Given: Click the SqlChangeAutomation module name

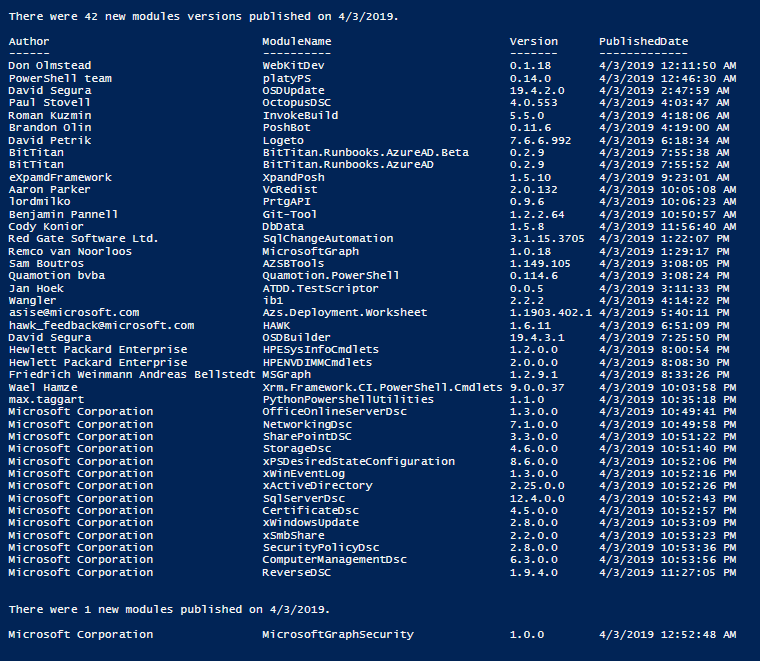Looking at the screenshot, I should pyautogui.click(x=328, y=238).
